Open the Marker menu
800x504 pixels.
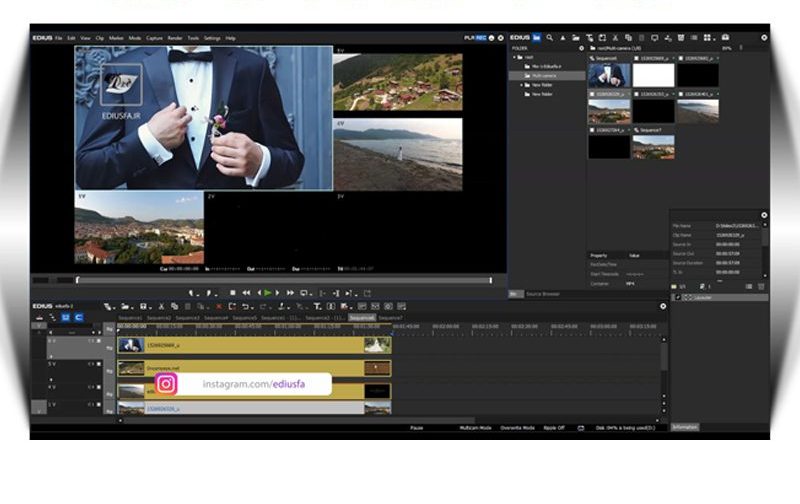point(116,38)
